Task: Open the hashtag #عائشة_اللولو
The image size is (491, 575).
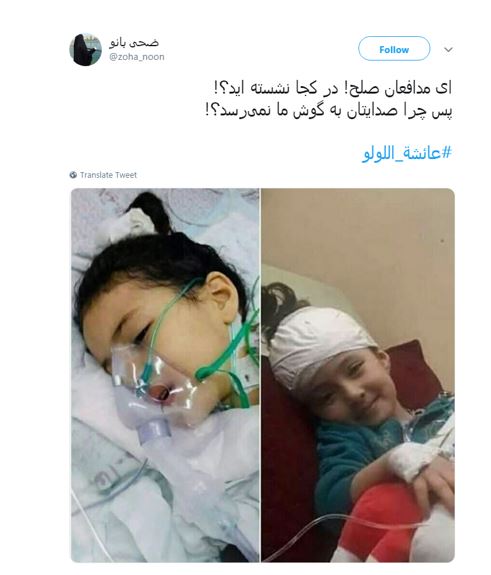Action: [407, 153]
